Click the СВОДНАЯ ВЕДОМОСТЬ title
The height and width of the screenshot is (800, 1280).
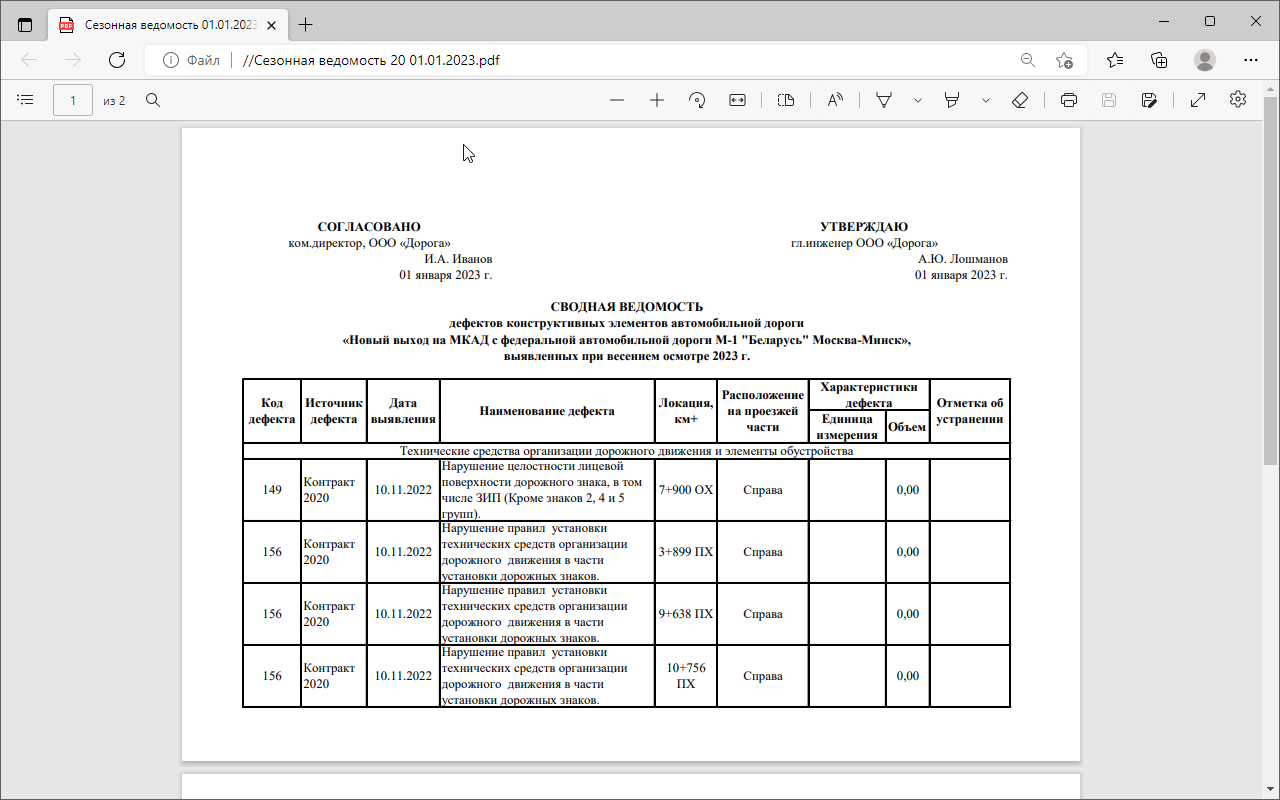click(627, 307)
